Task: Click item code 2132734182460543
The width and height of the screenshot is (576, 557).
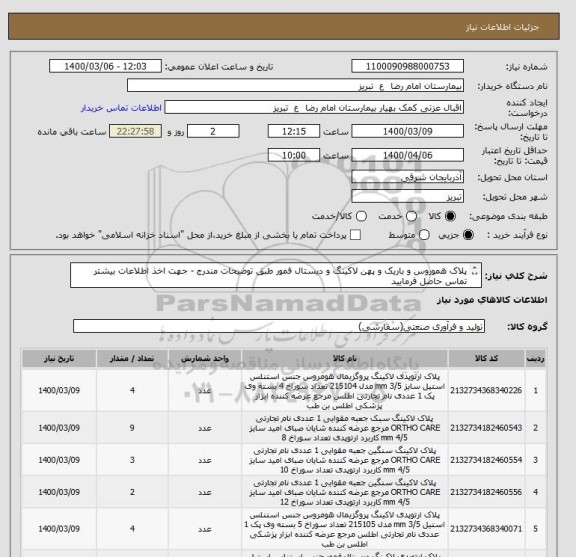Action: [486, 428]
